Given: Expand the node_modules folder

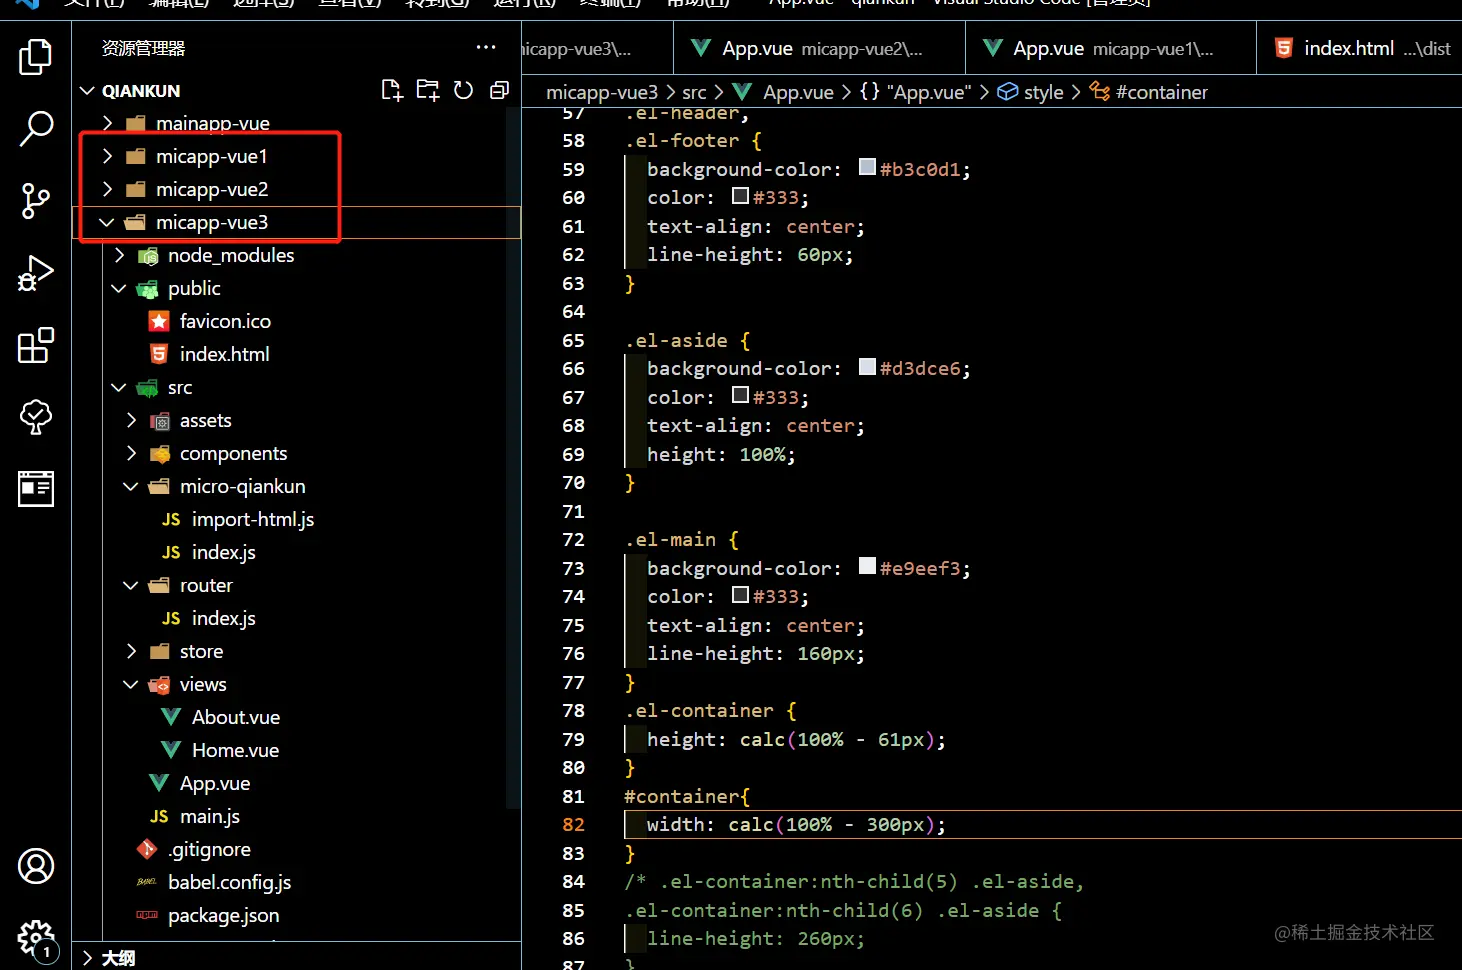Looking at the screenshot, I should click(230, 255).
